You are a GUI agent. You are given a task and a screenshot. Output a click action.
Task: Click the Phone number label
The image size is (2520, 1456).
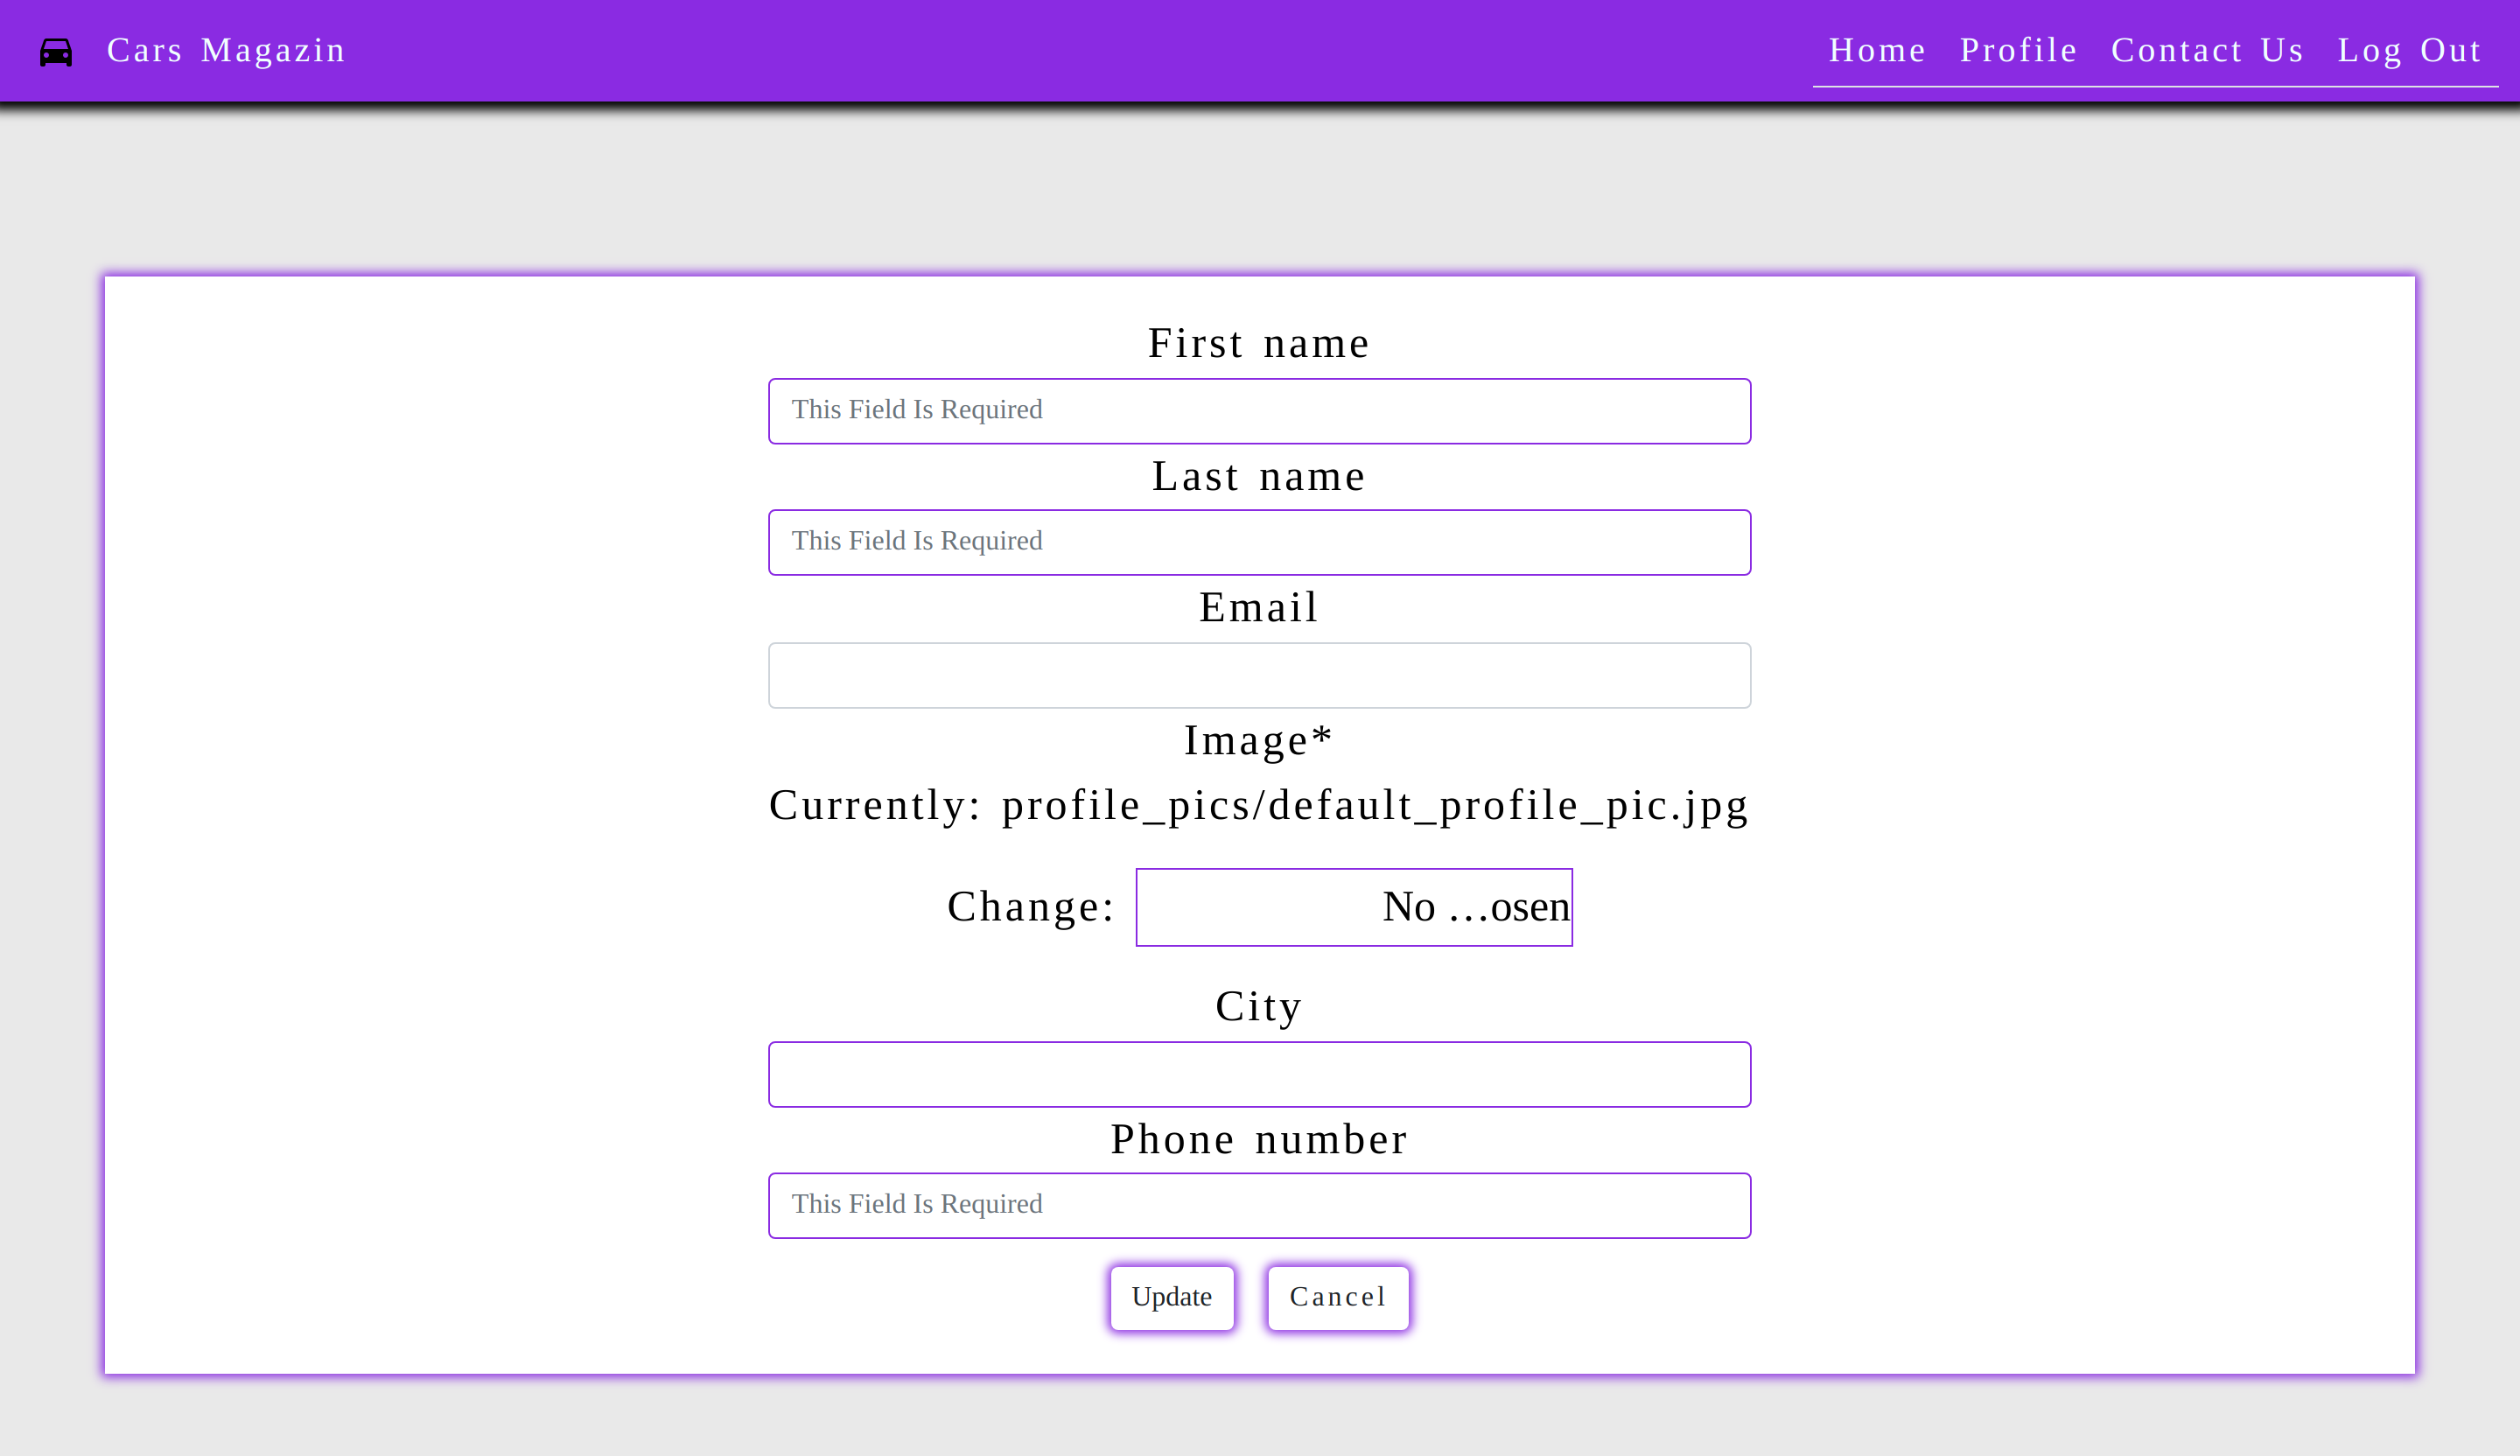tap(1259, 1139)
